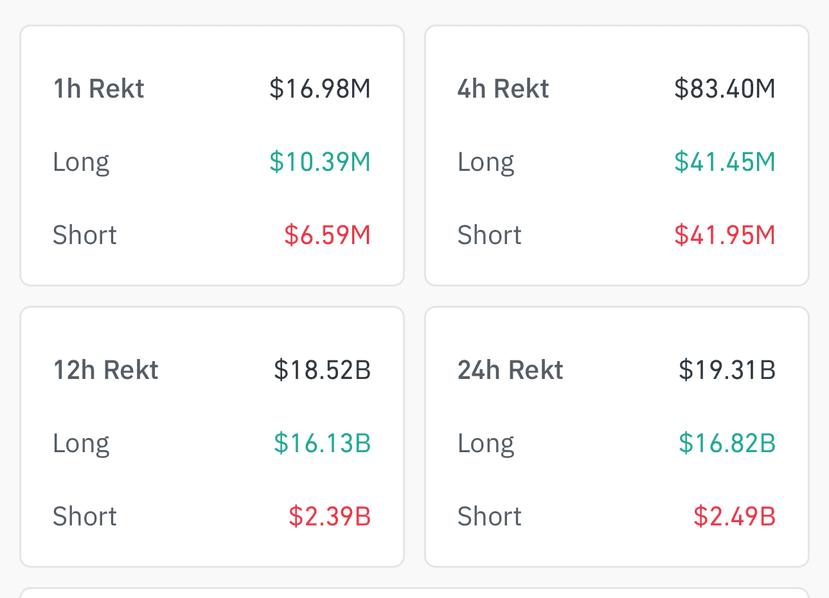The width and height of the screenshot is (829, 598).
Task: Select the 4h Long value $41.45M
Action: [x=725, y=161]
